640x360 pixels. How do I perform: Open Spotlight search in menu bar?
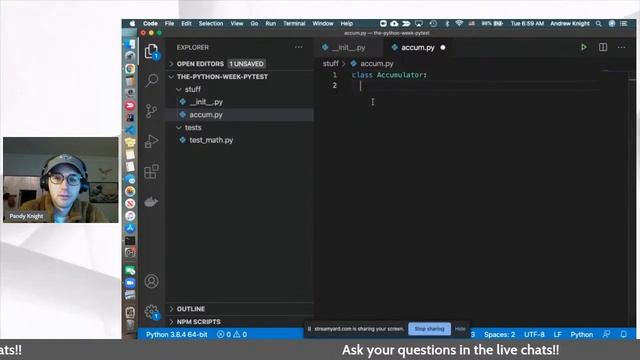click(599, 24)
